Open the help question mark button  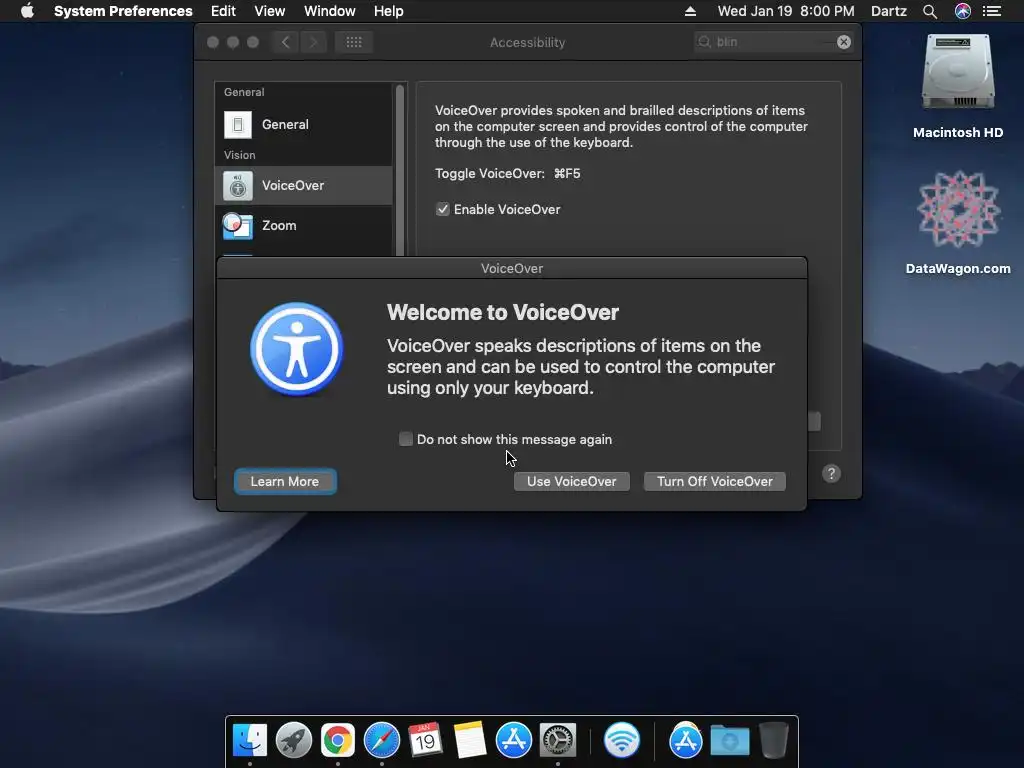tap(831, 473)
